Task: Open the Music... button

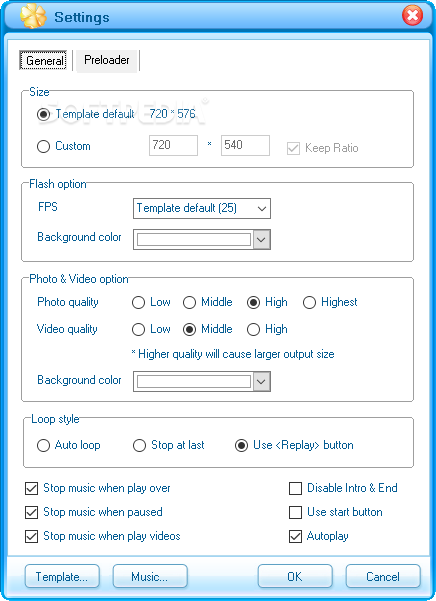Action: 150,576
